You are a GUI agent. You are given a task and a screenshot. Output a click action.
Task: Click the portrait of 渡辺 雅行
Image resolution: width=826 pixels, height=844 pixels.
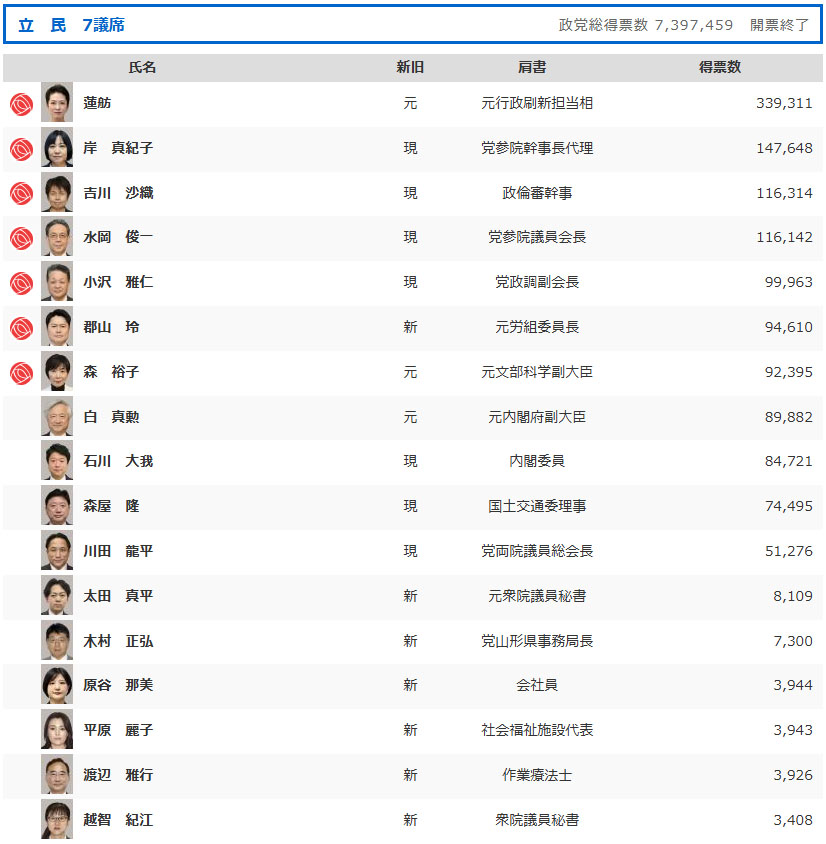57,775
